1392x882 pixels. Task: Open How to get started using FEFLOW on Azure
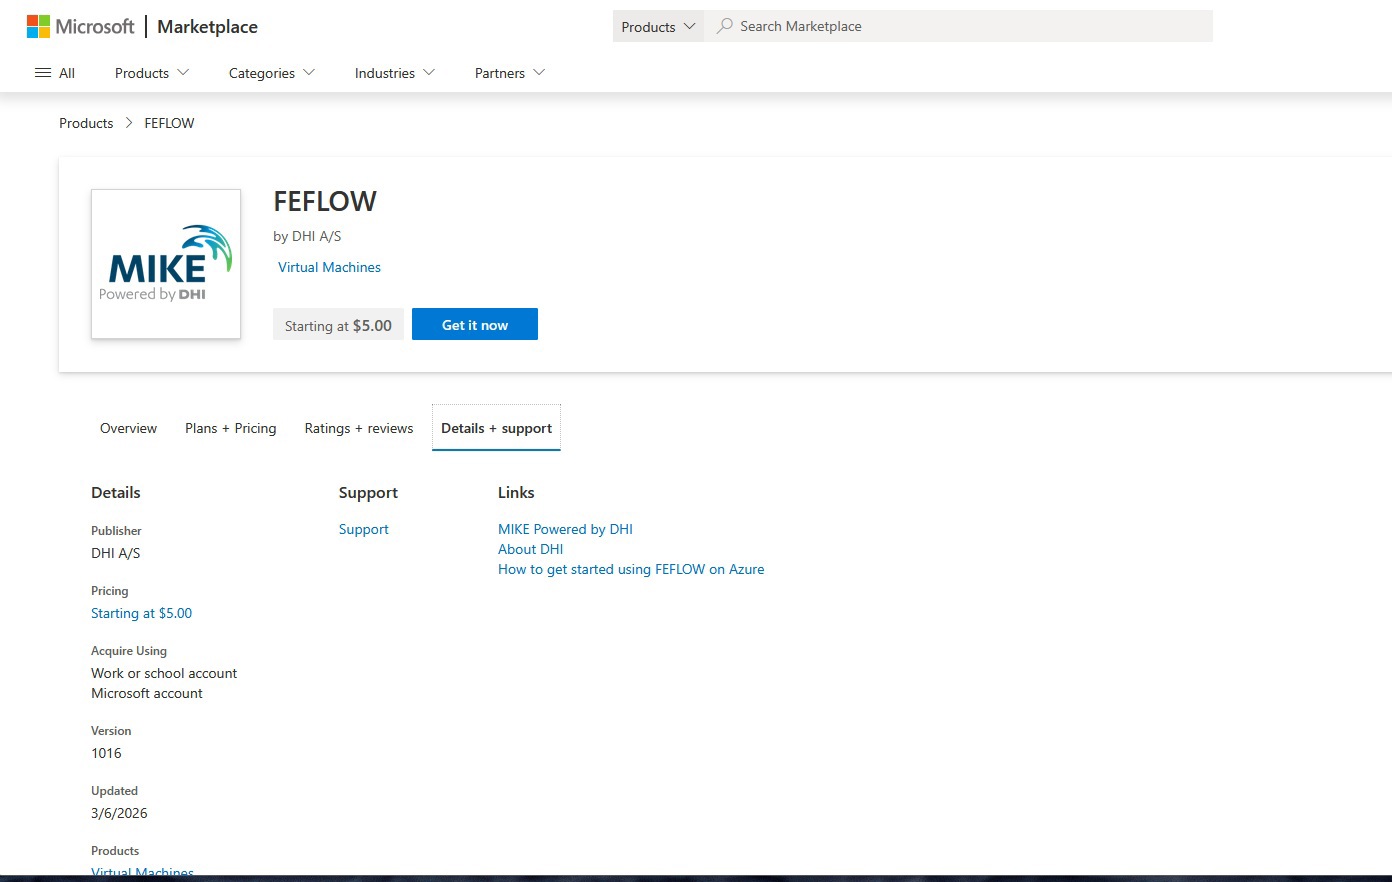click(631, 569)
